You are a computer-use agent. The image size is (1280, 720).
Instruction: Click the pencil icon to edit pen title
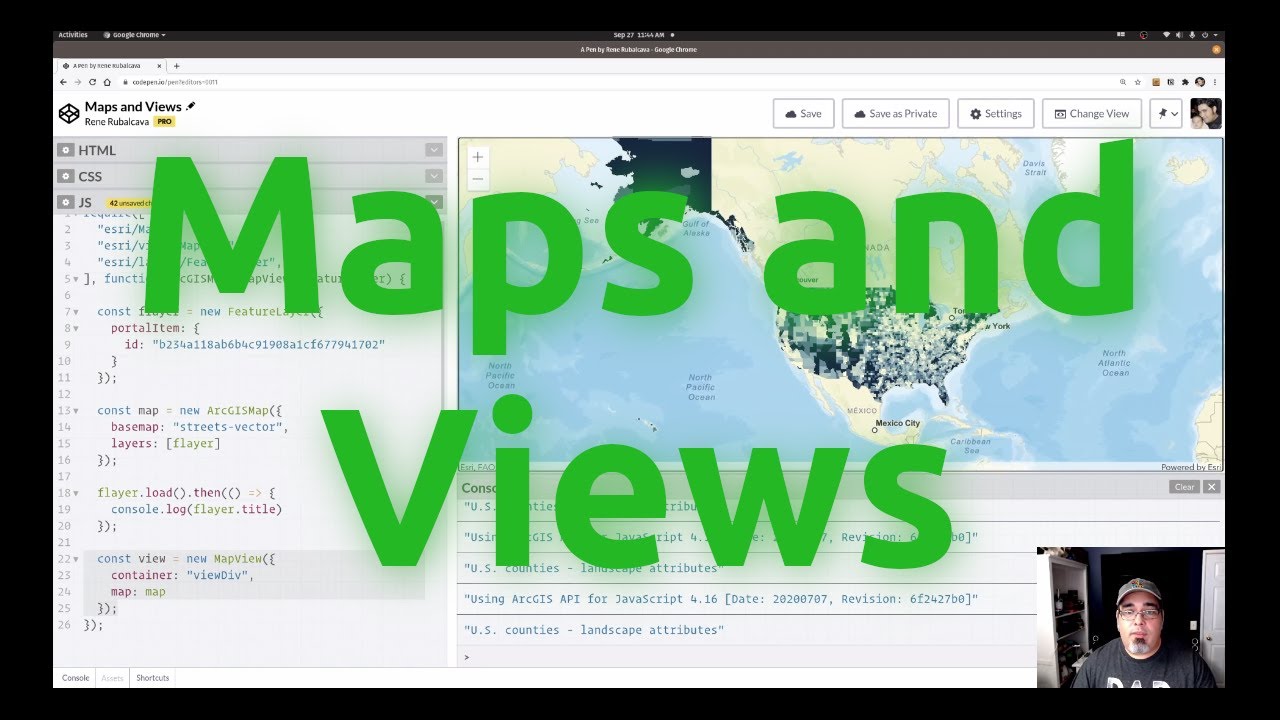tap(191, 106)
